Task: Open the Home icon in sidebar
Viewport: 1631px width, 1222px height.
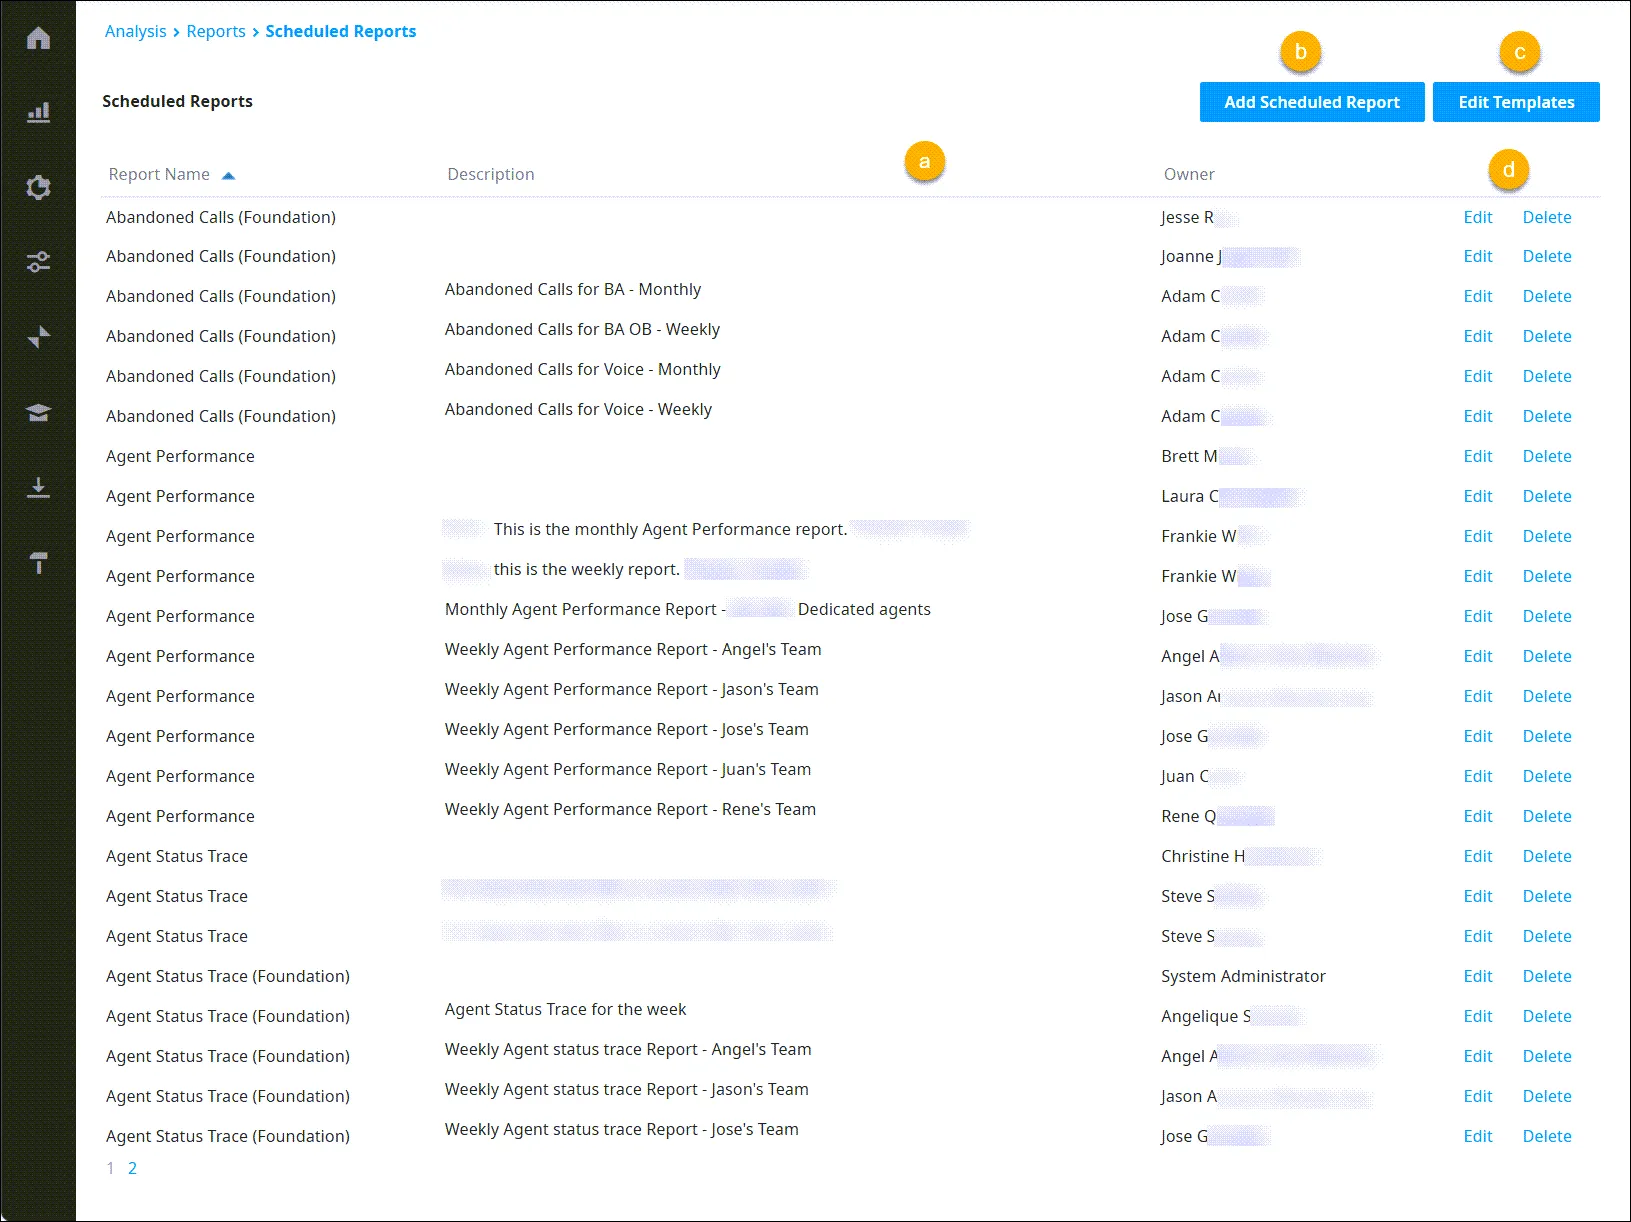Action: 38,38
